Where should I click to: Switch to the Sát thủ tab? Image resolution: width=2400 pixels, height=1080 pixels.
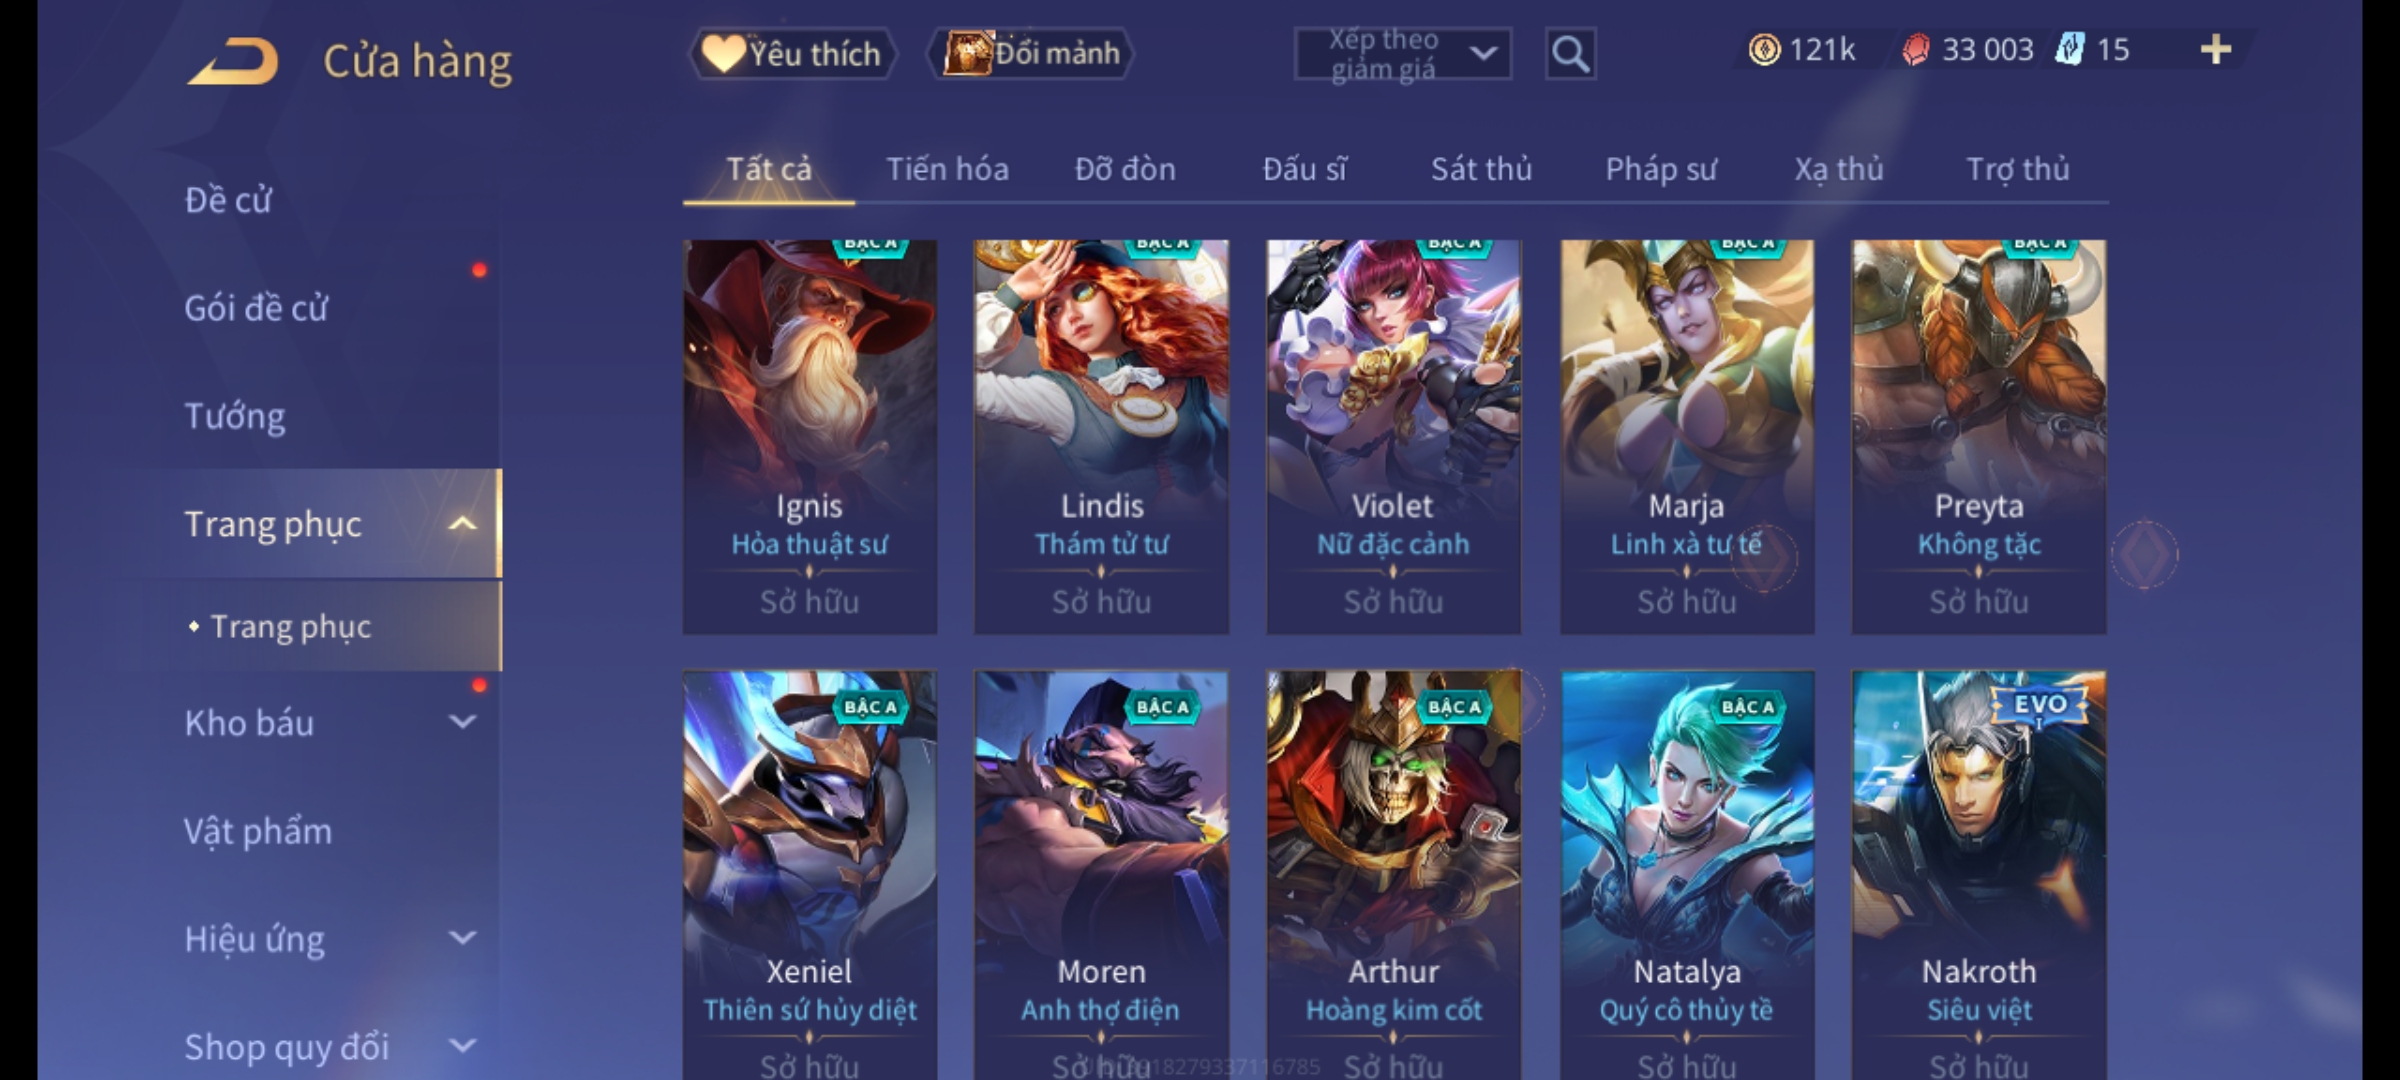pos(1481,170)
